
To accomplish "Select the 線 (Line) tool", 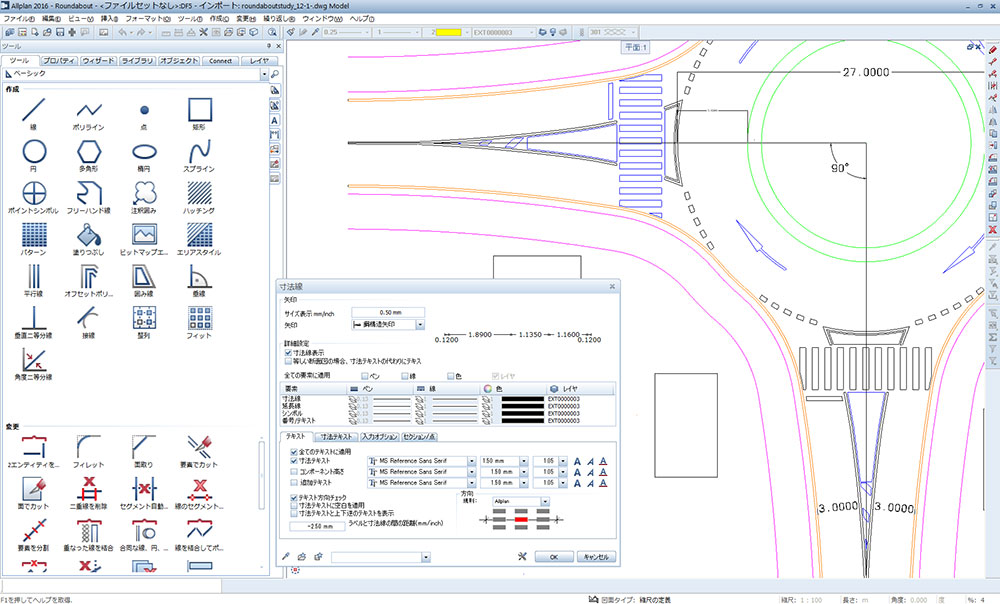I will pos(34,108).
